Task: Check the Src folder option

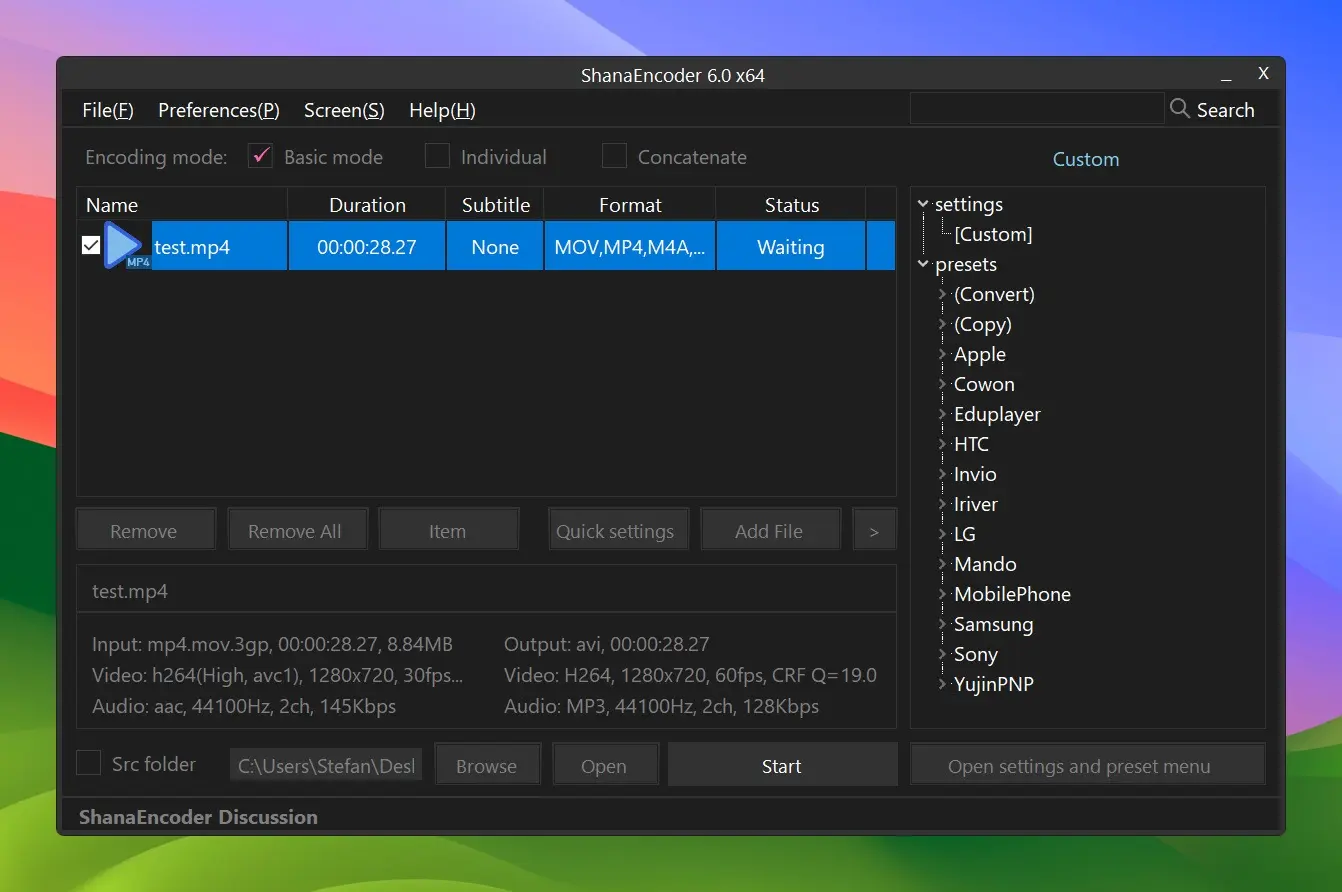Action: pyautogui.click(x=89, y=764)
